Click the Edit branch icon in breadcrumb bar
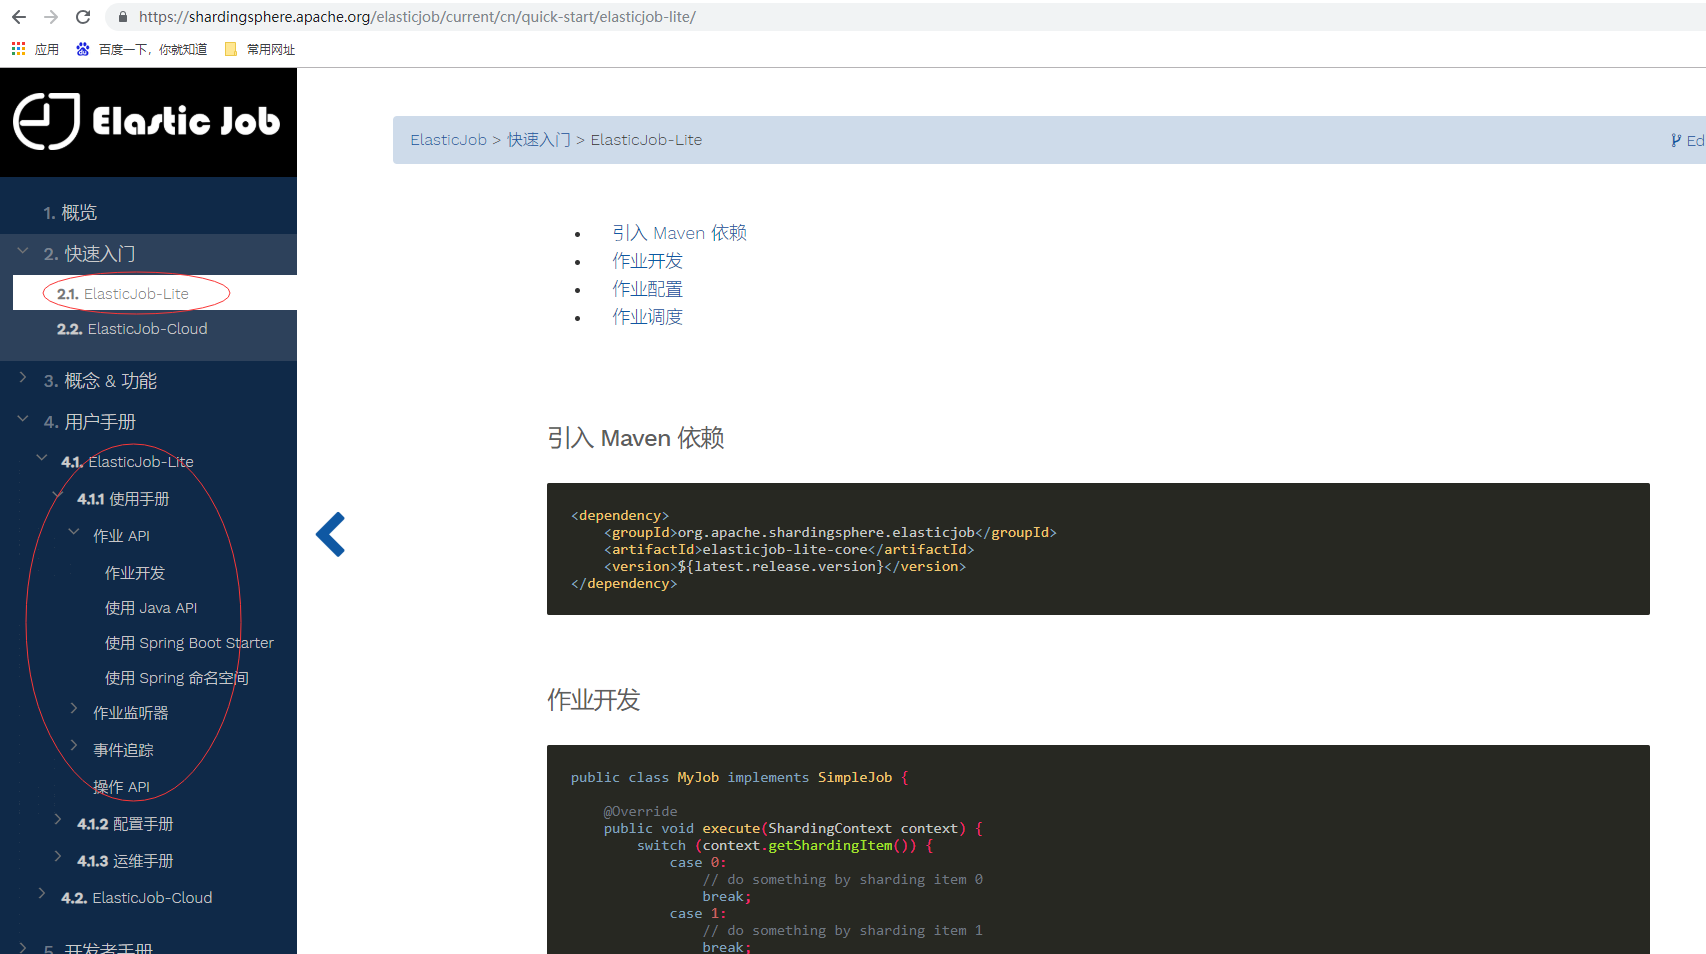1706x954 pixels. 1676,140
